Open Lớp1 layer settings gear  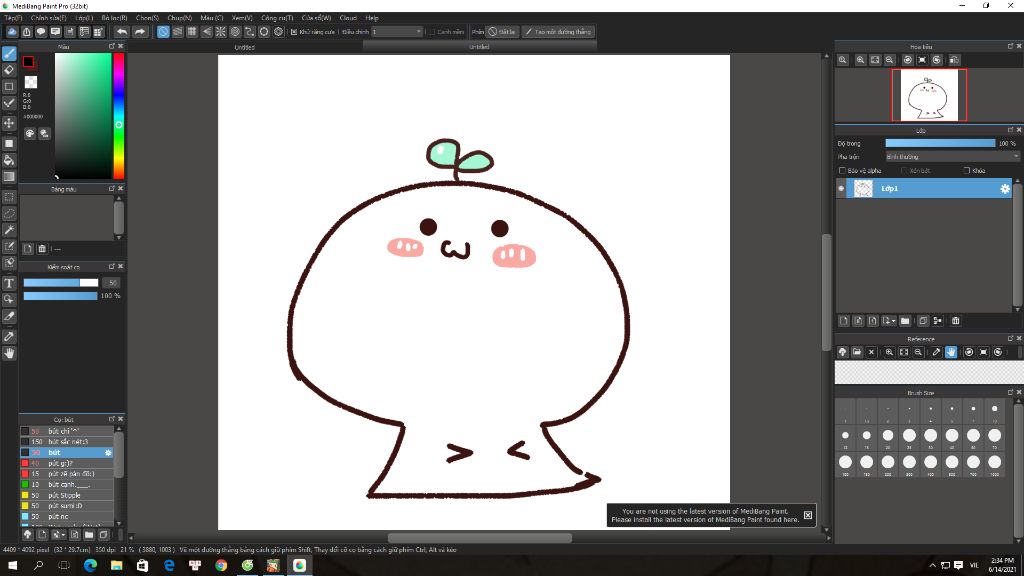coord(1005,189)
